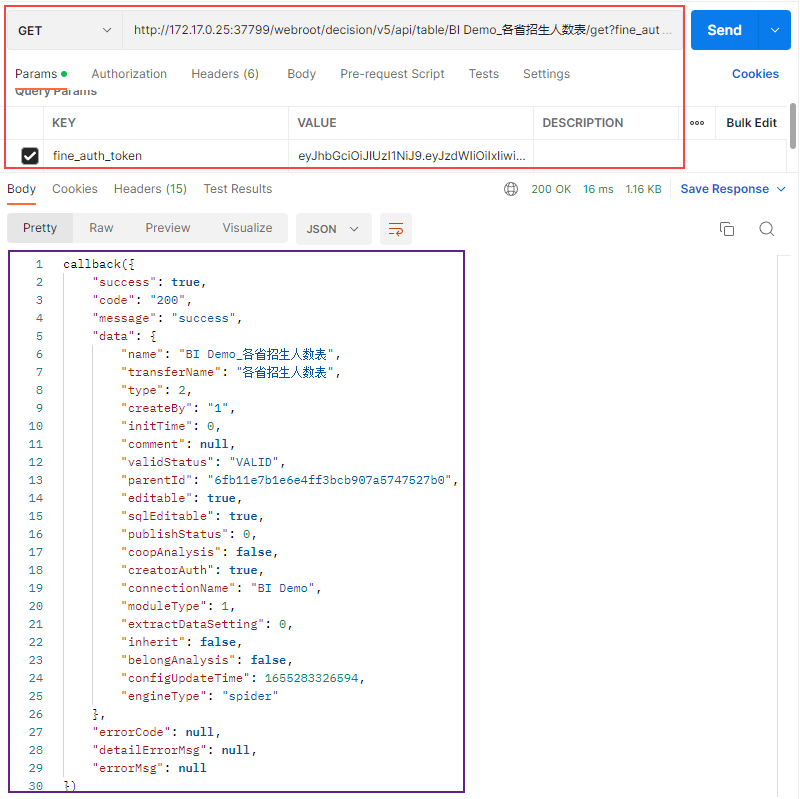This screenshot has height=799, width=800.
Task: Expand the Send button arrow menu
Action: pos(775,31)
